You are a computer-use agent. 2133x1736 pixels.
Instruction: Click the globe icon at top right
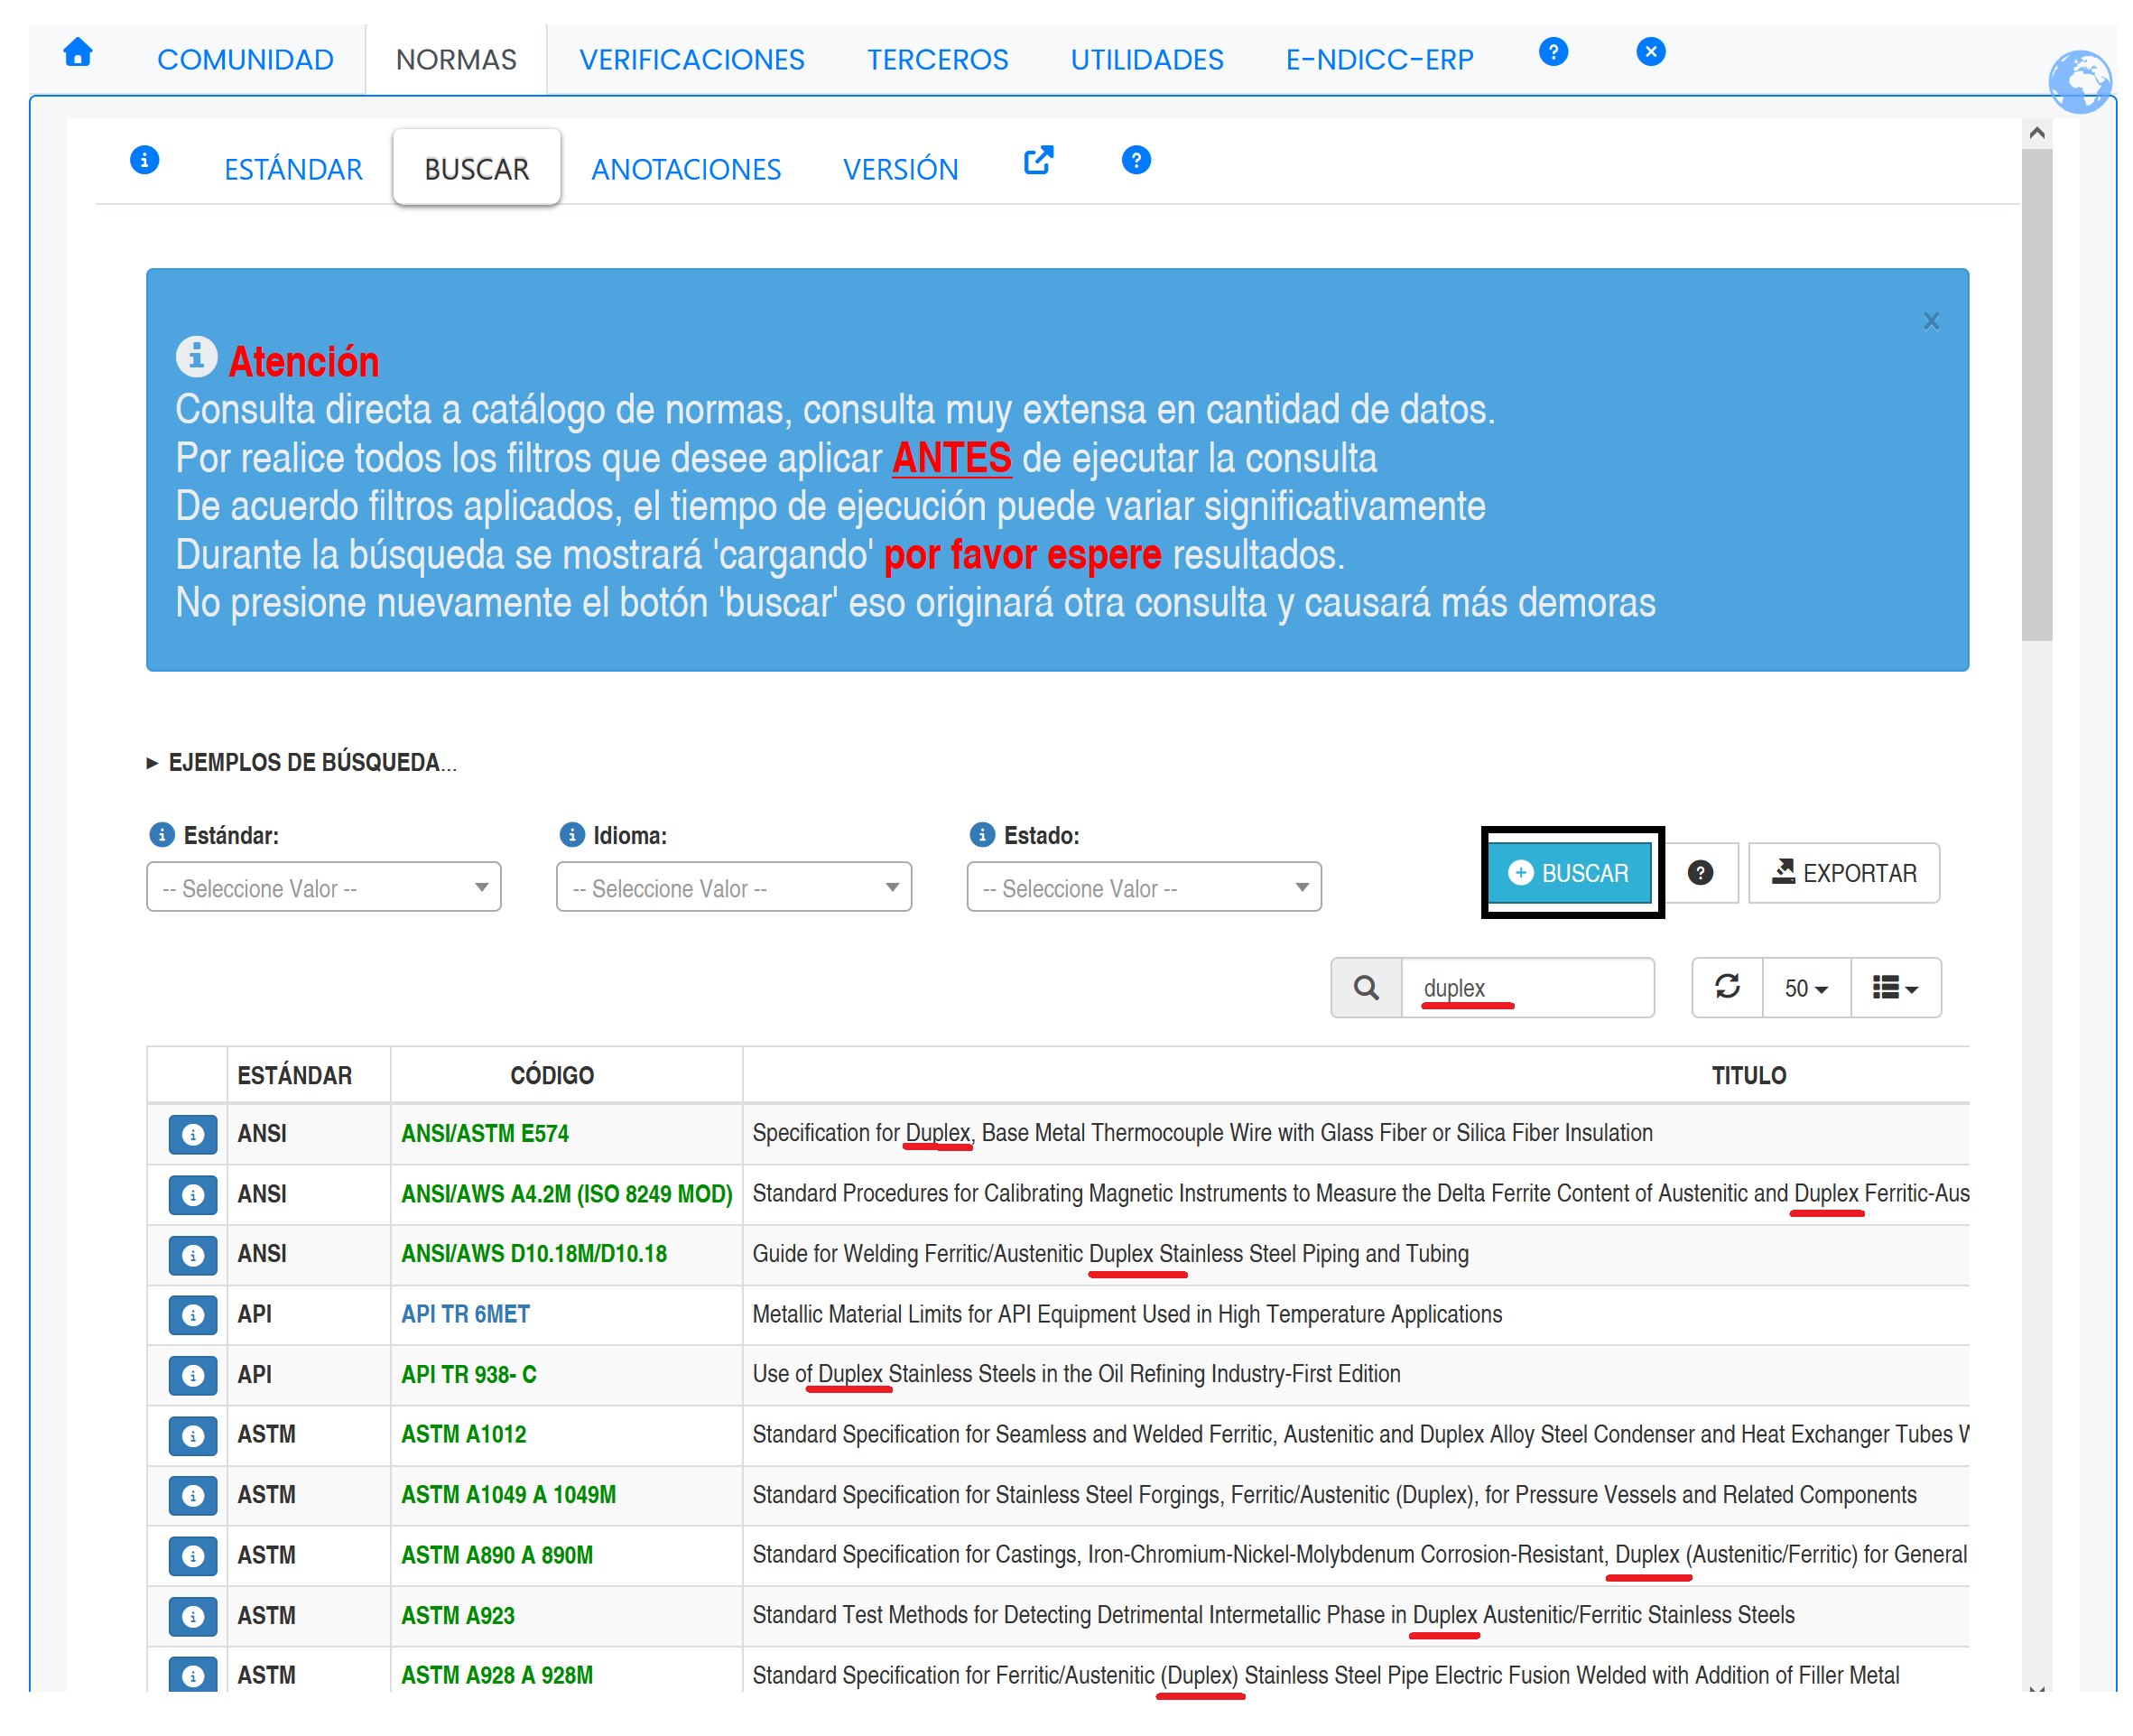pyautogui.click(x=2079, y=81)
